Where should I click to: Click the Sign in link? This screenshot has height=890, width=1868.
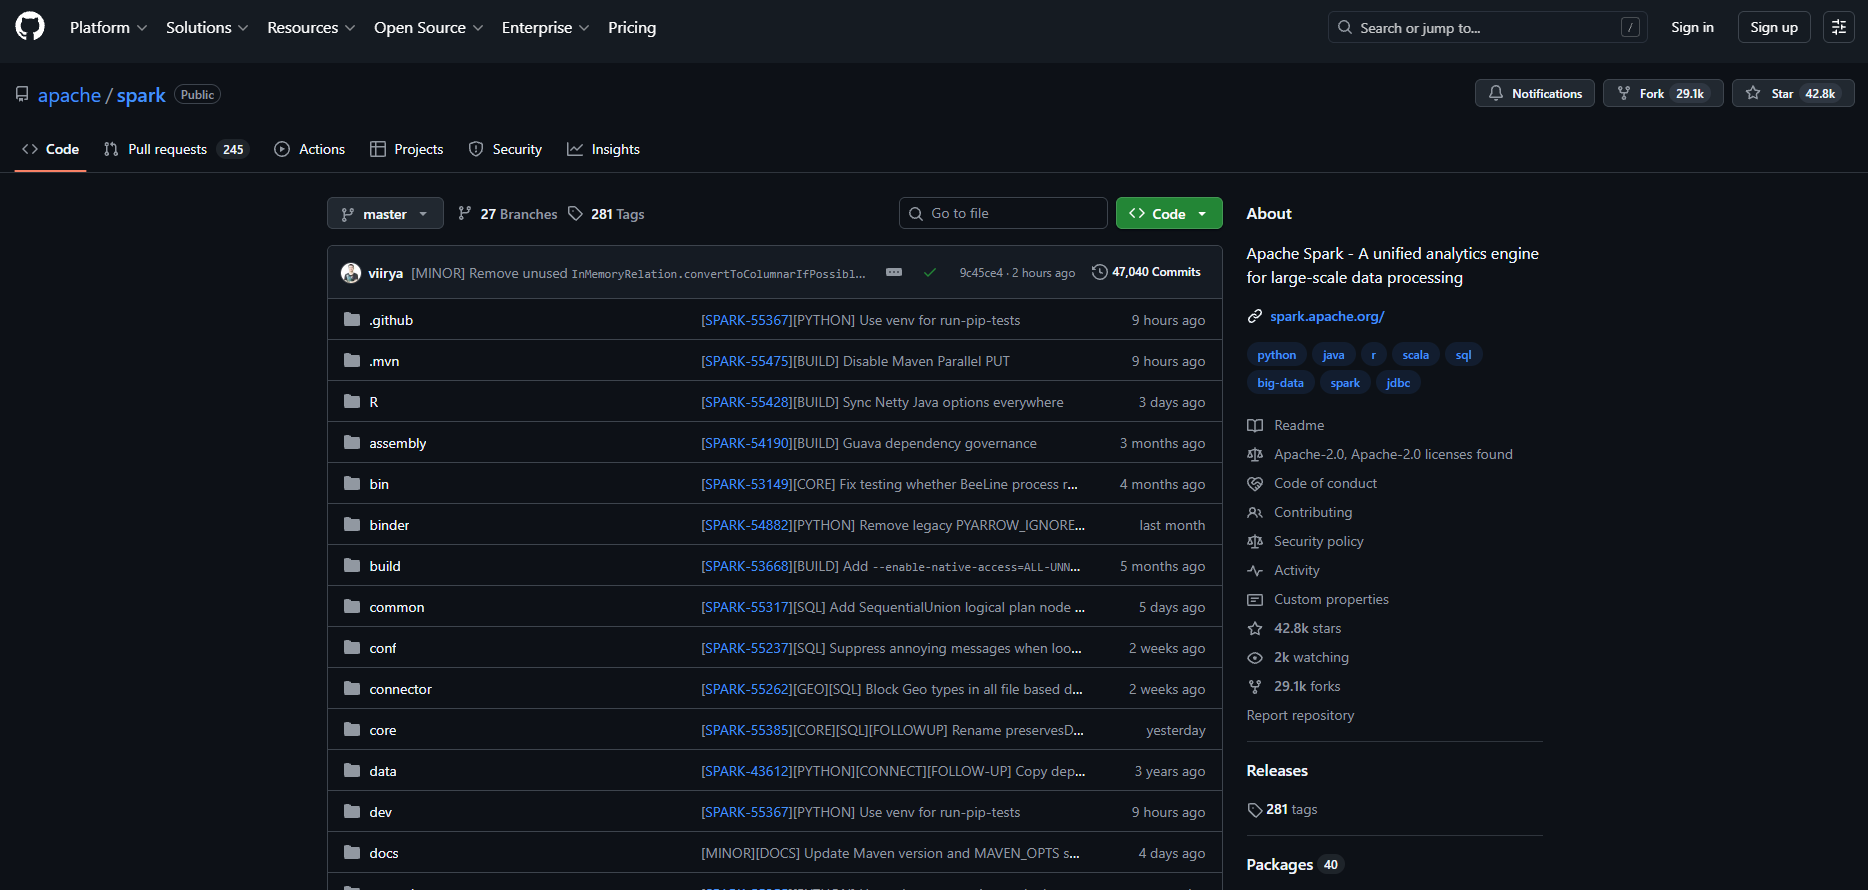point(1692,27)
